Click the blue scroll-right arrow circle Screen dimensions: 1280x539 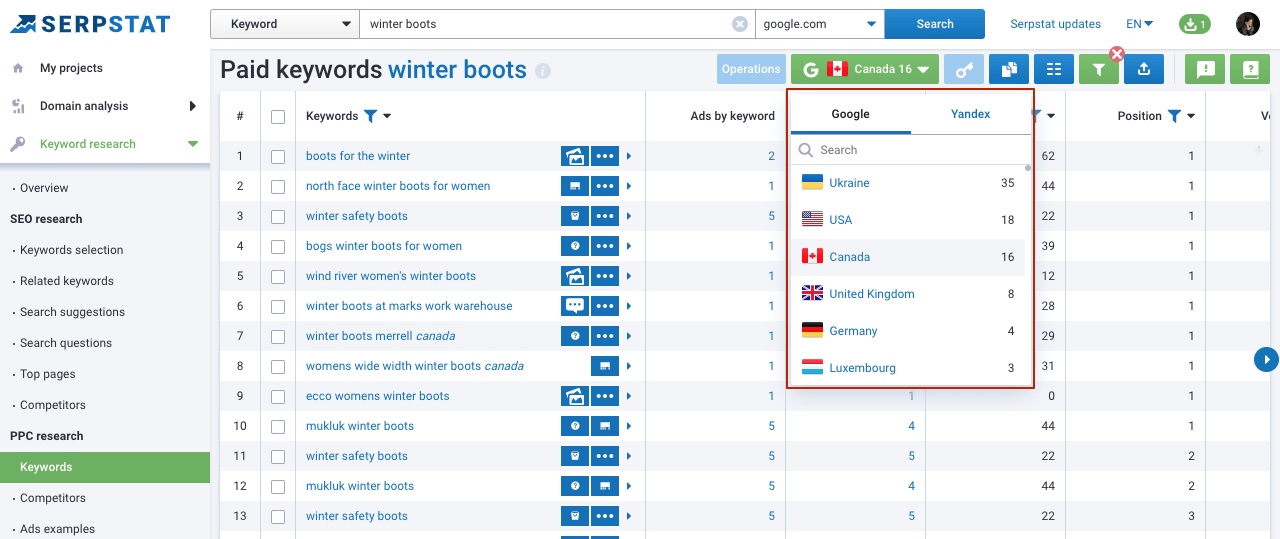[x=1267, y=359]
